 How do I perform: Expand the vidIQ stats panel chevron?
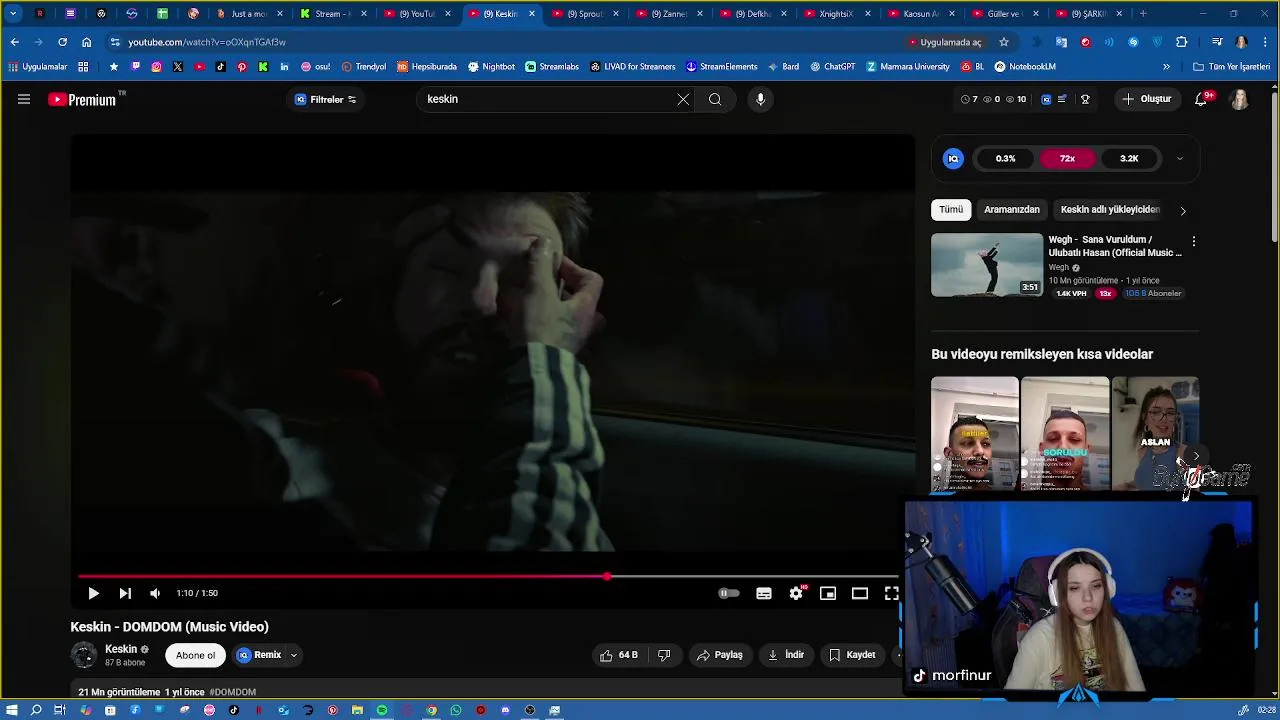pyautogui.click(x=1180, y=158)
